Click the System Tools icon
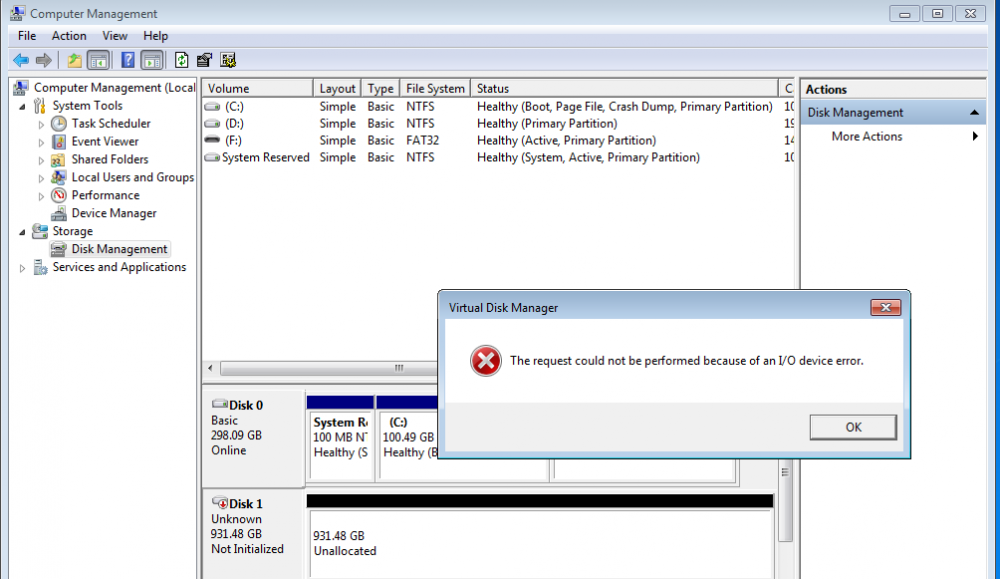Viewport: 1000px width, 579px height. coord(40,105)
